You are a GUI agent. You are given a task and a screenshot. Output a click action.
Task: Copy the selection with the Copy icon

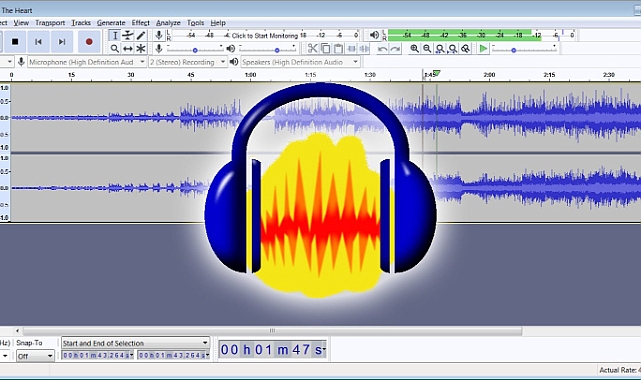pos(326,49)
